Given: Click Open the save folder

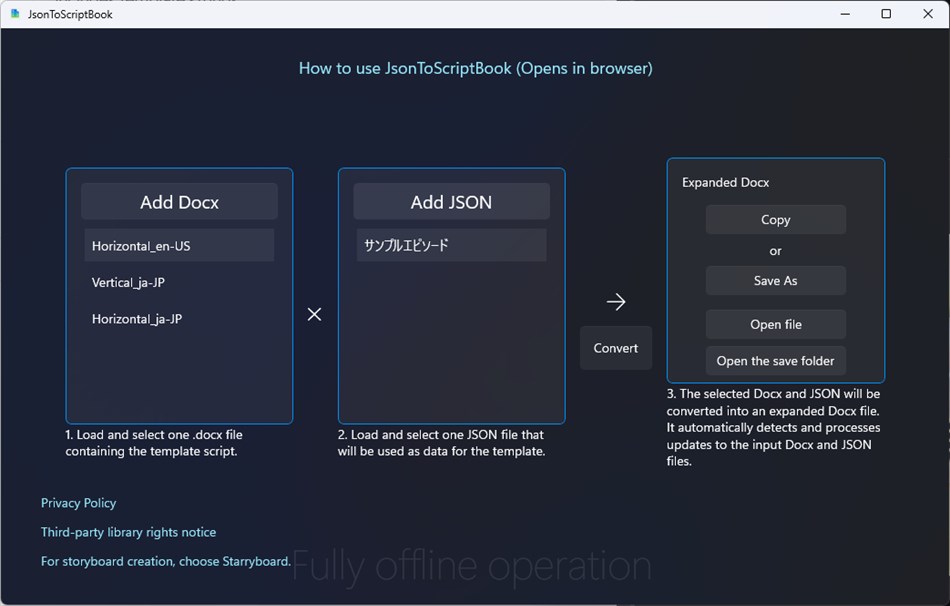Looking at the screenshot, I should [x=776, y=361].
